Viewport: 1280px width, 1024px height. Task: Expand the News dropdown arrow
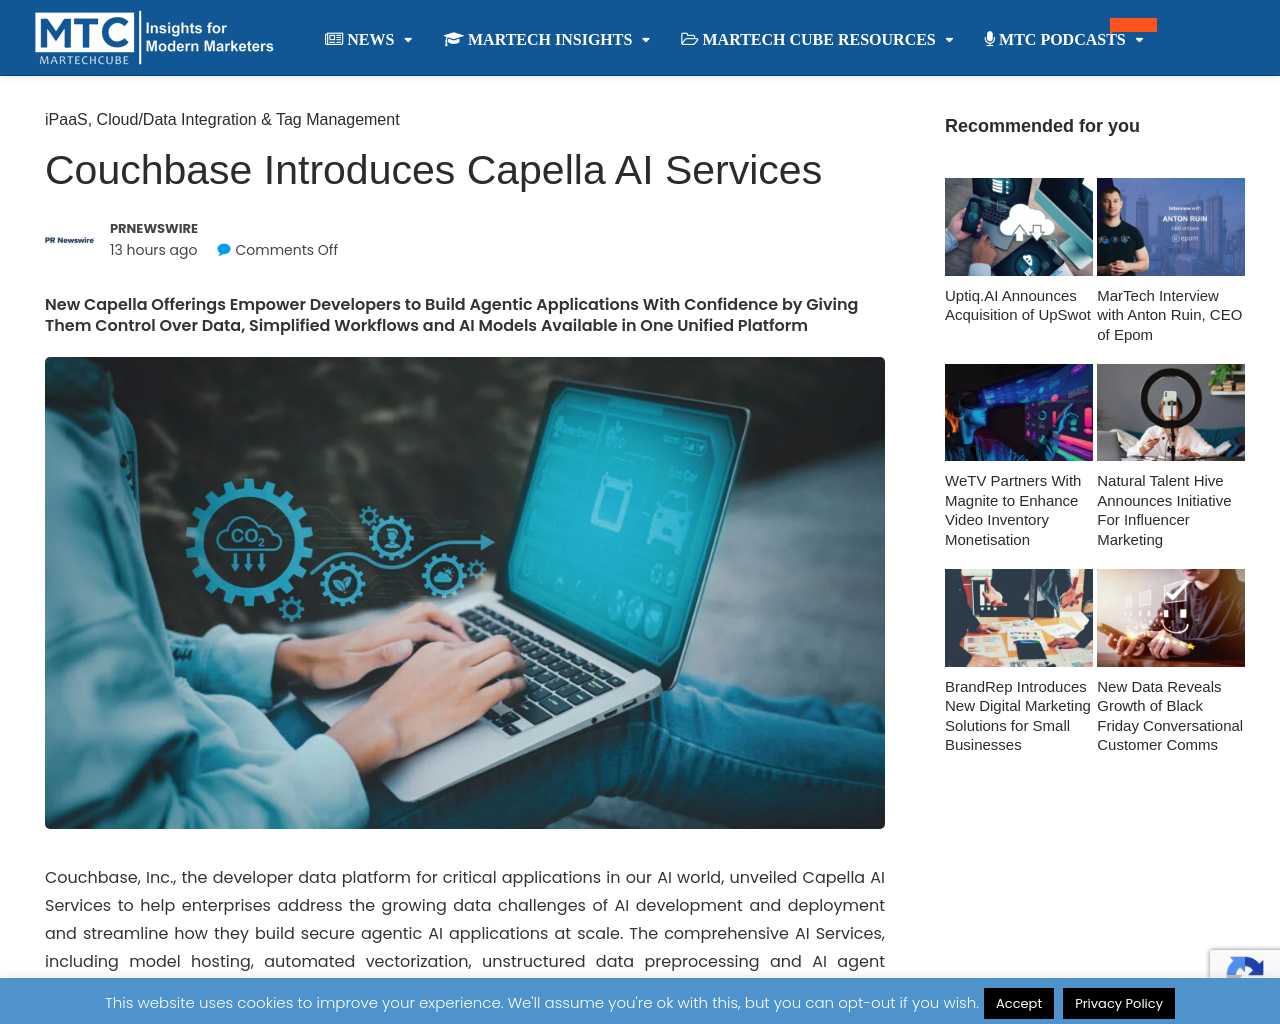[408, 40]
